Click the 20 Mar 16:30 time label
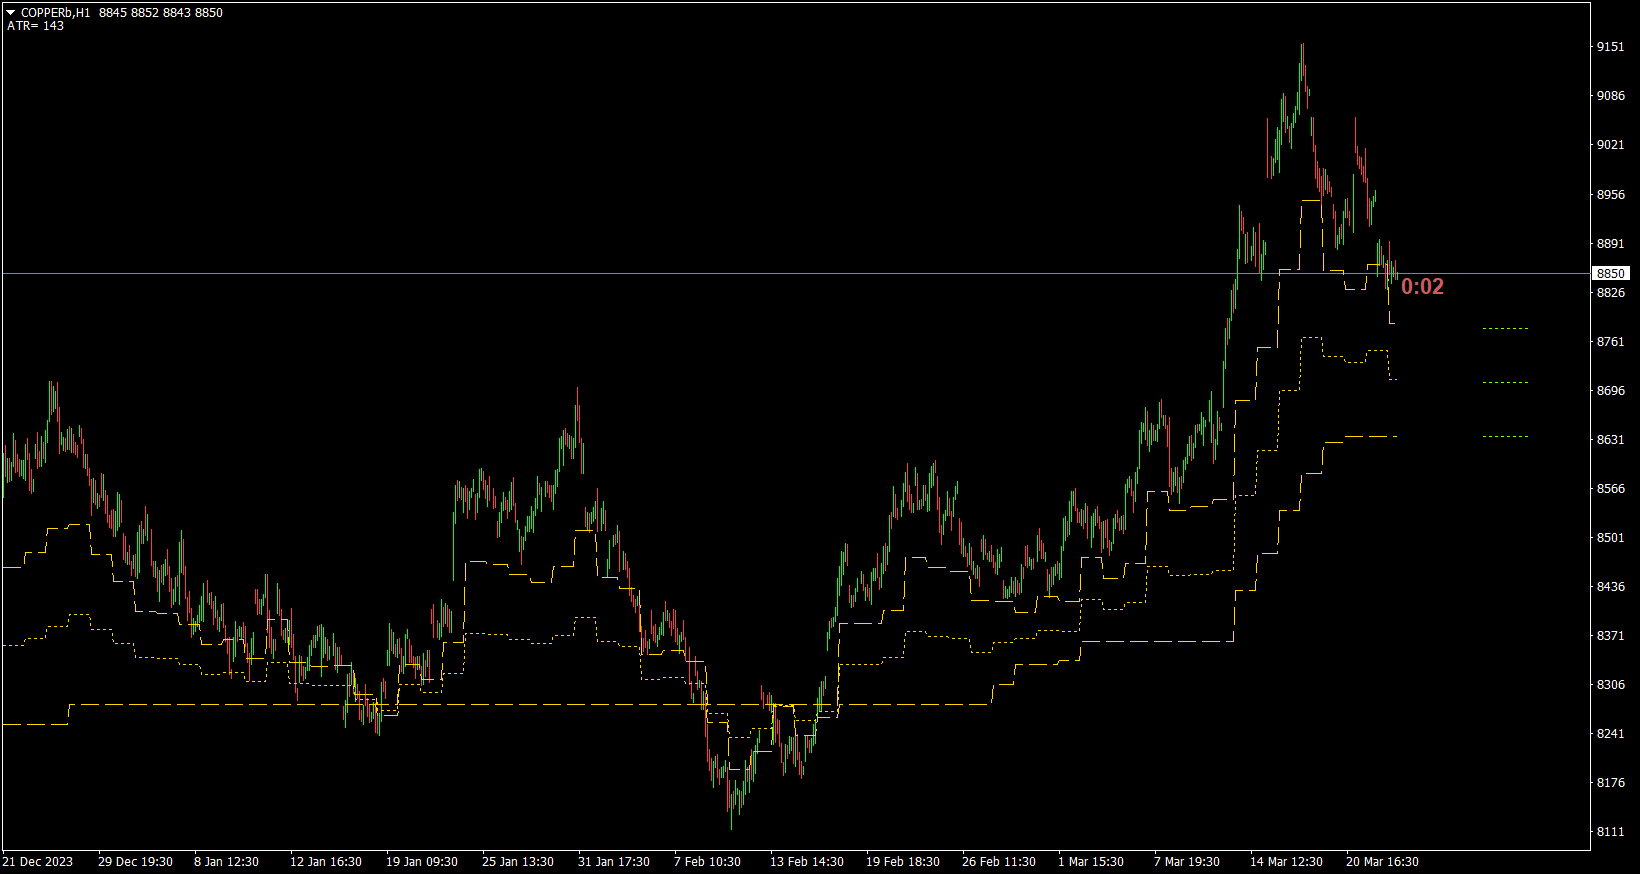 click(x=1382, y=862)
